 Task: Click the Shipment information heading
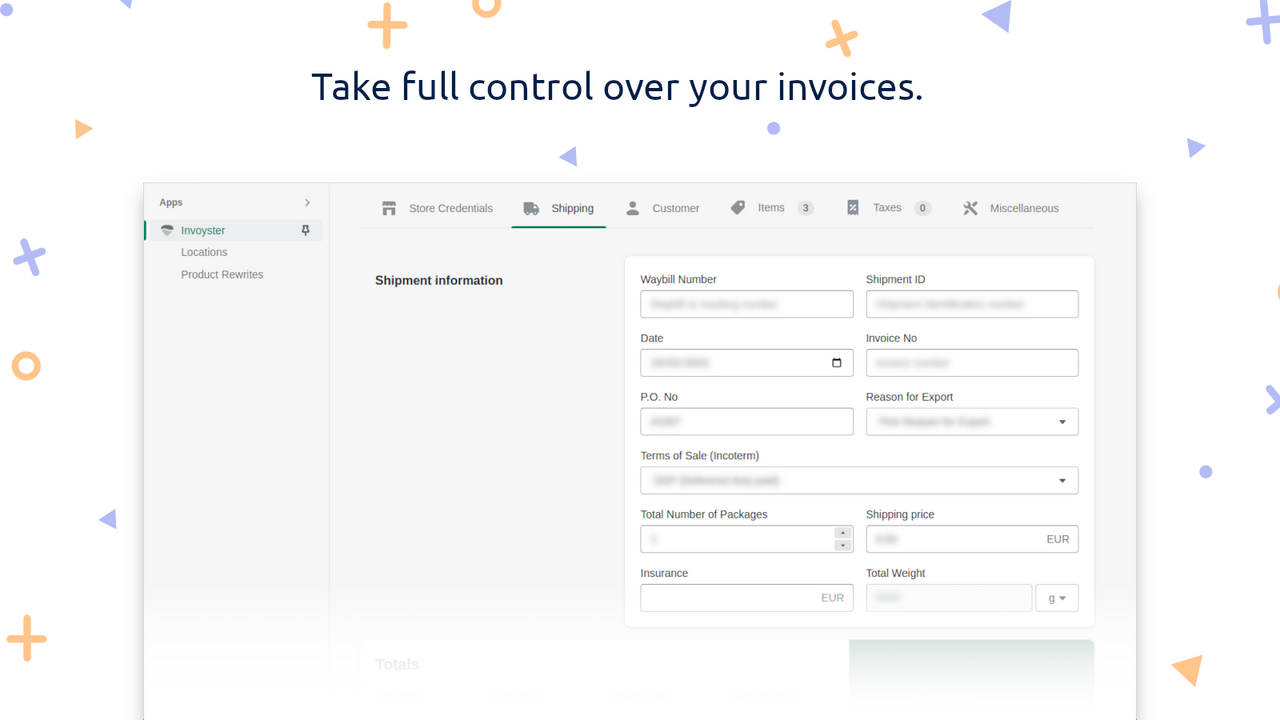[439, 281]
